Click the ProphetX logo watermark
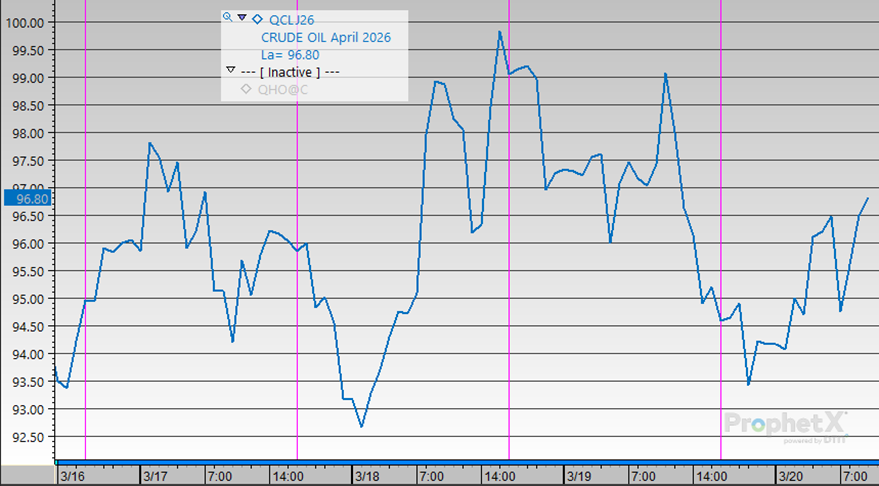Viewport: 879px width, 486px height. (x=786, y=423)
